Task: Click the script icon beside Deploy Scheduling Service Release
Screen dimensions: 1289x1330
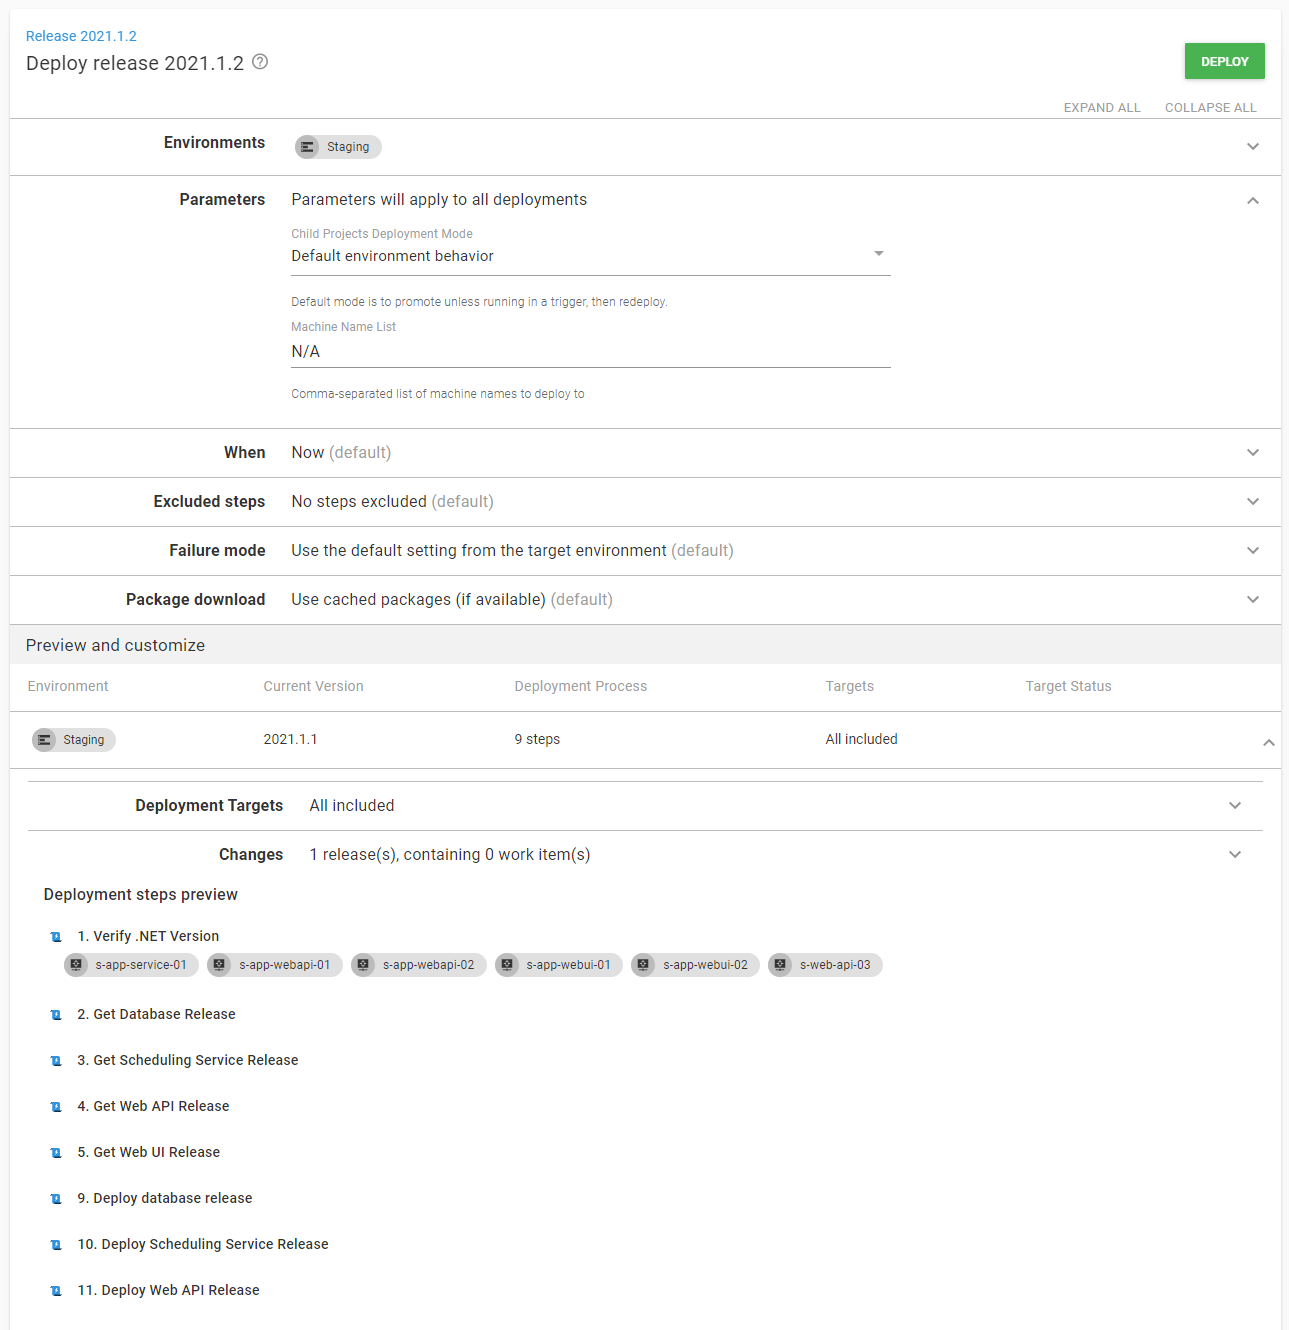Action: 55,1244
